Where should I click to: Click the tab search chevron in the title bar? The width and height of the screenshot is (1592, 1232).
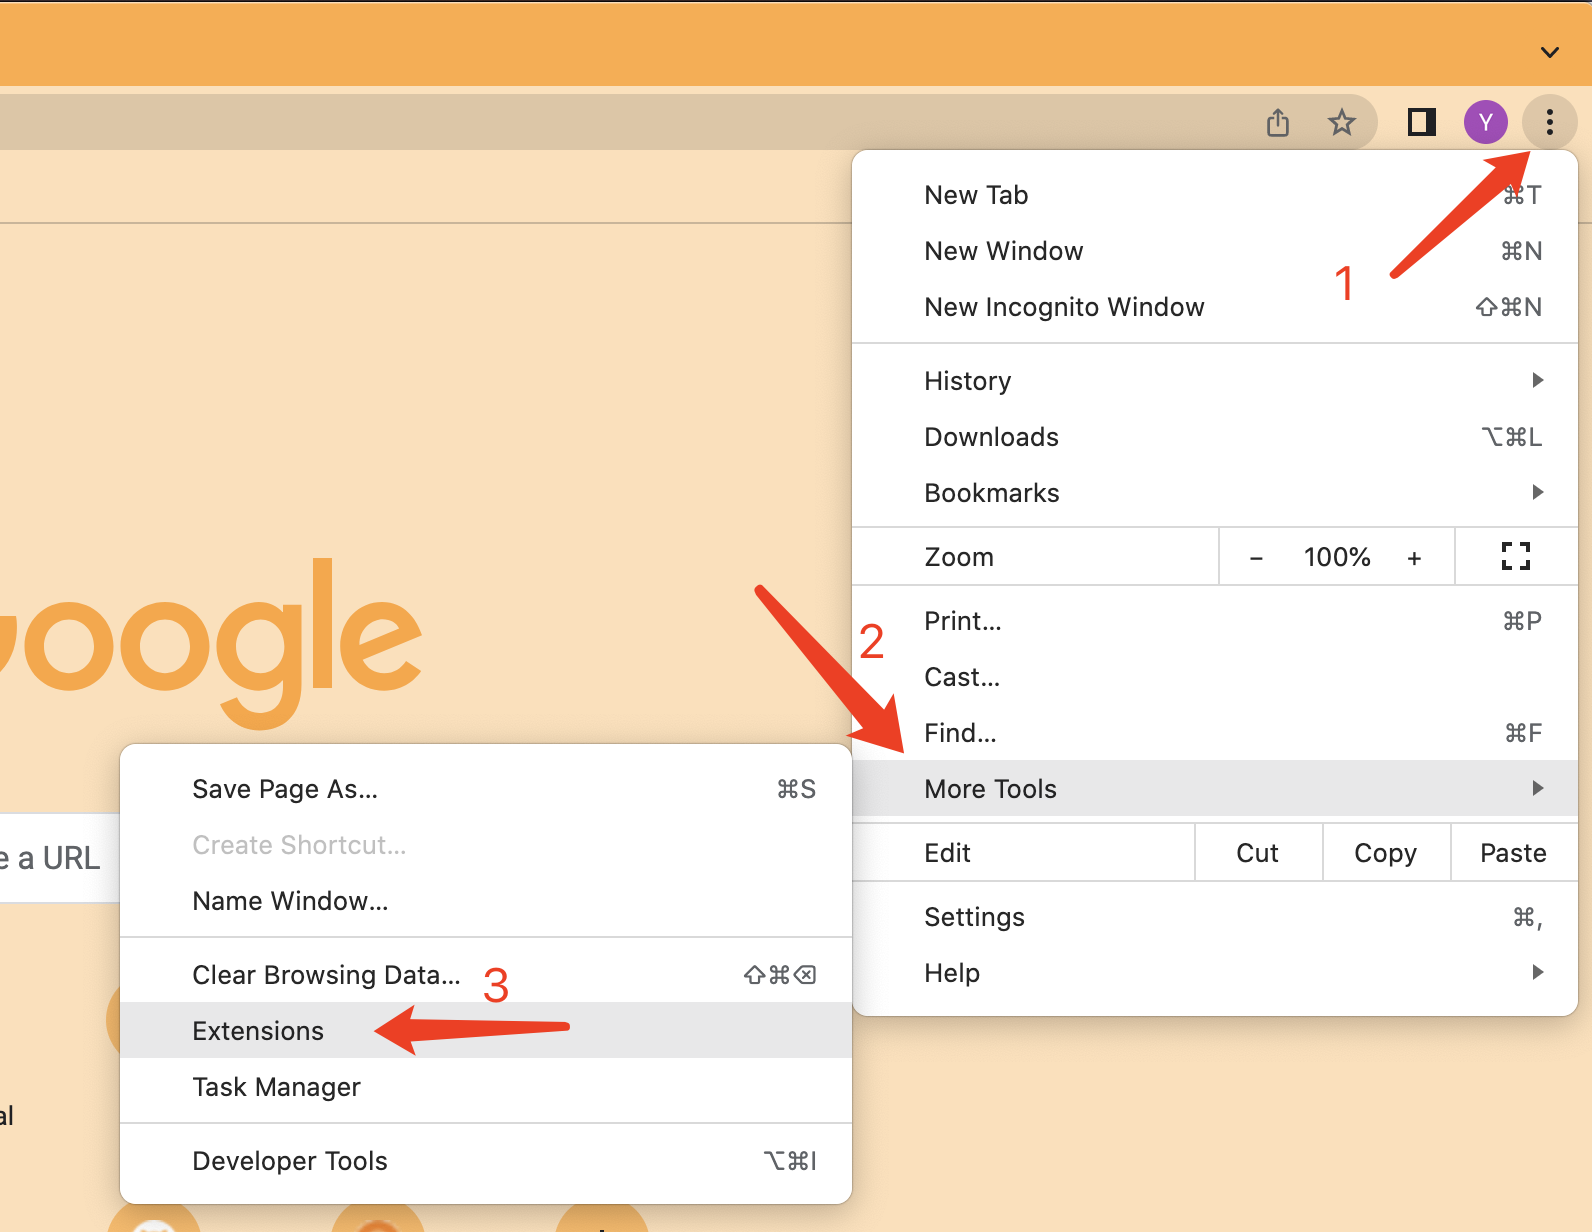[1550, 52]
